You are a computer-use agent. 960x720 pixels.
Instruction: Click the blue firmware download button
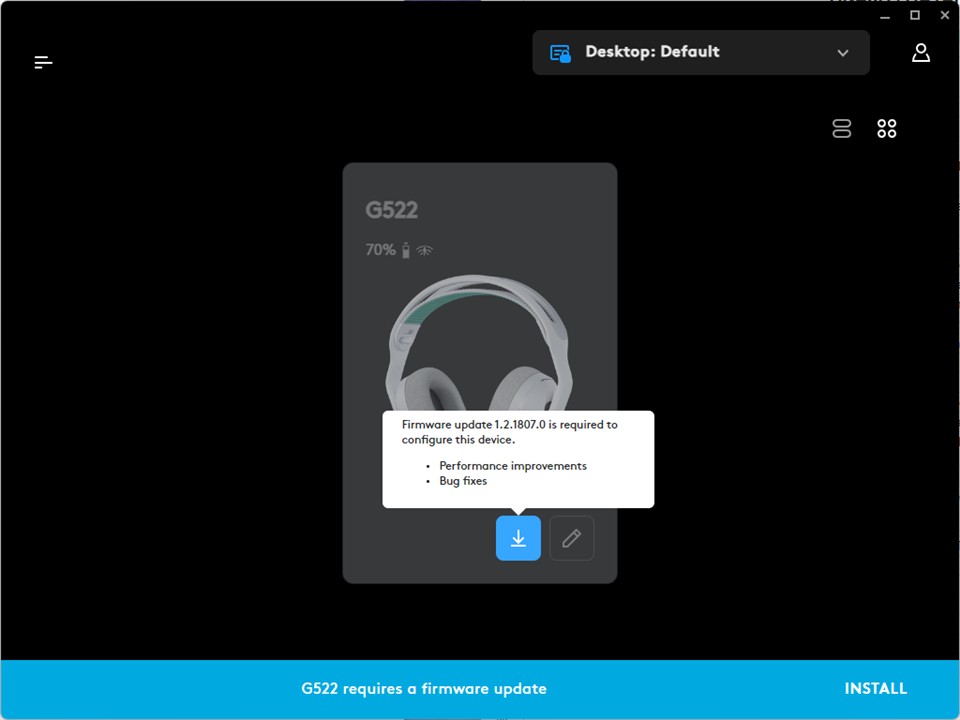518,538
